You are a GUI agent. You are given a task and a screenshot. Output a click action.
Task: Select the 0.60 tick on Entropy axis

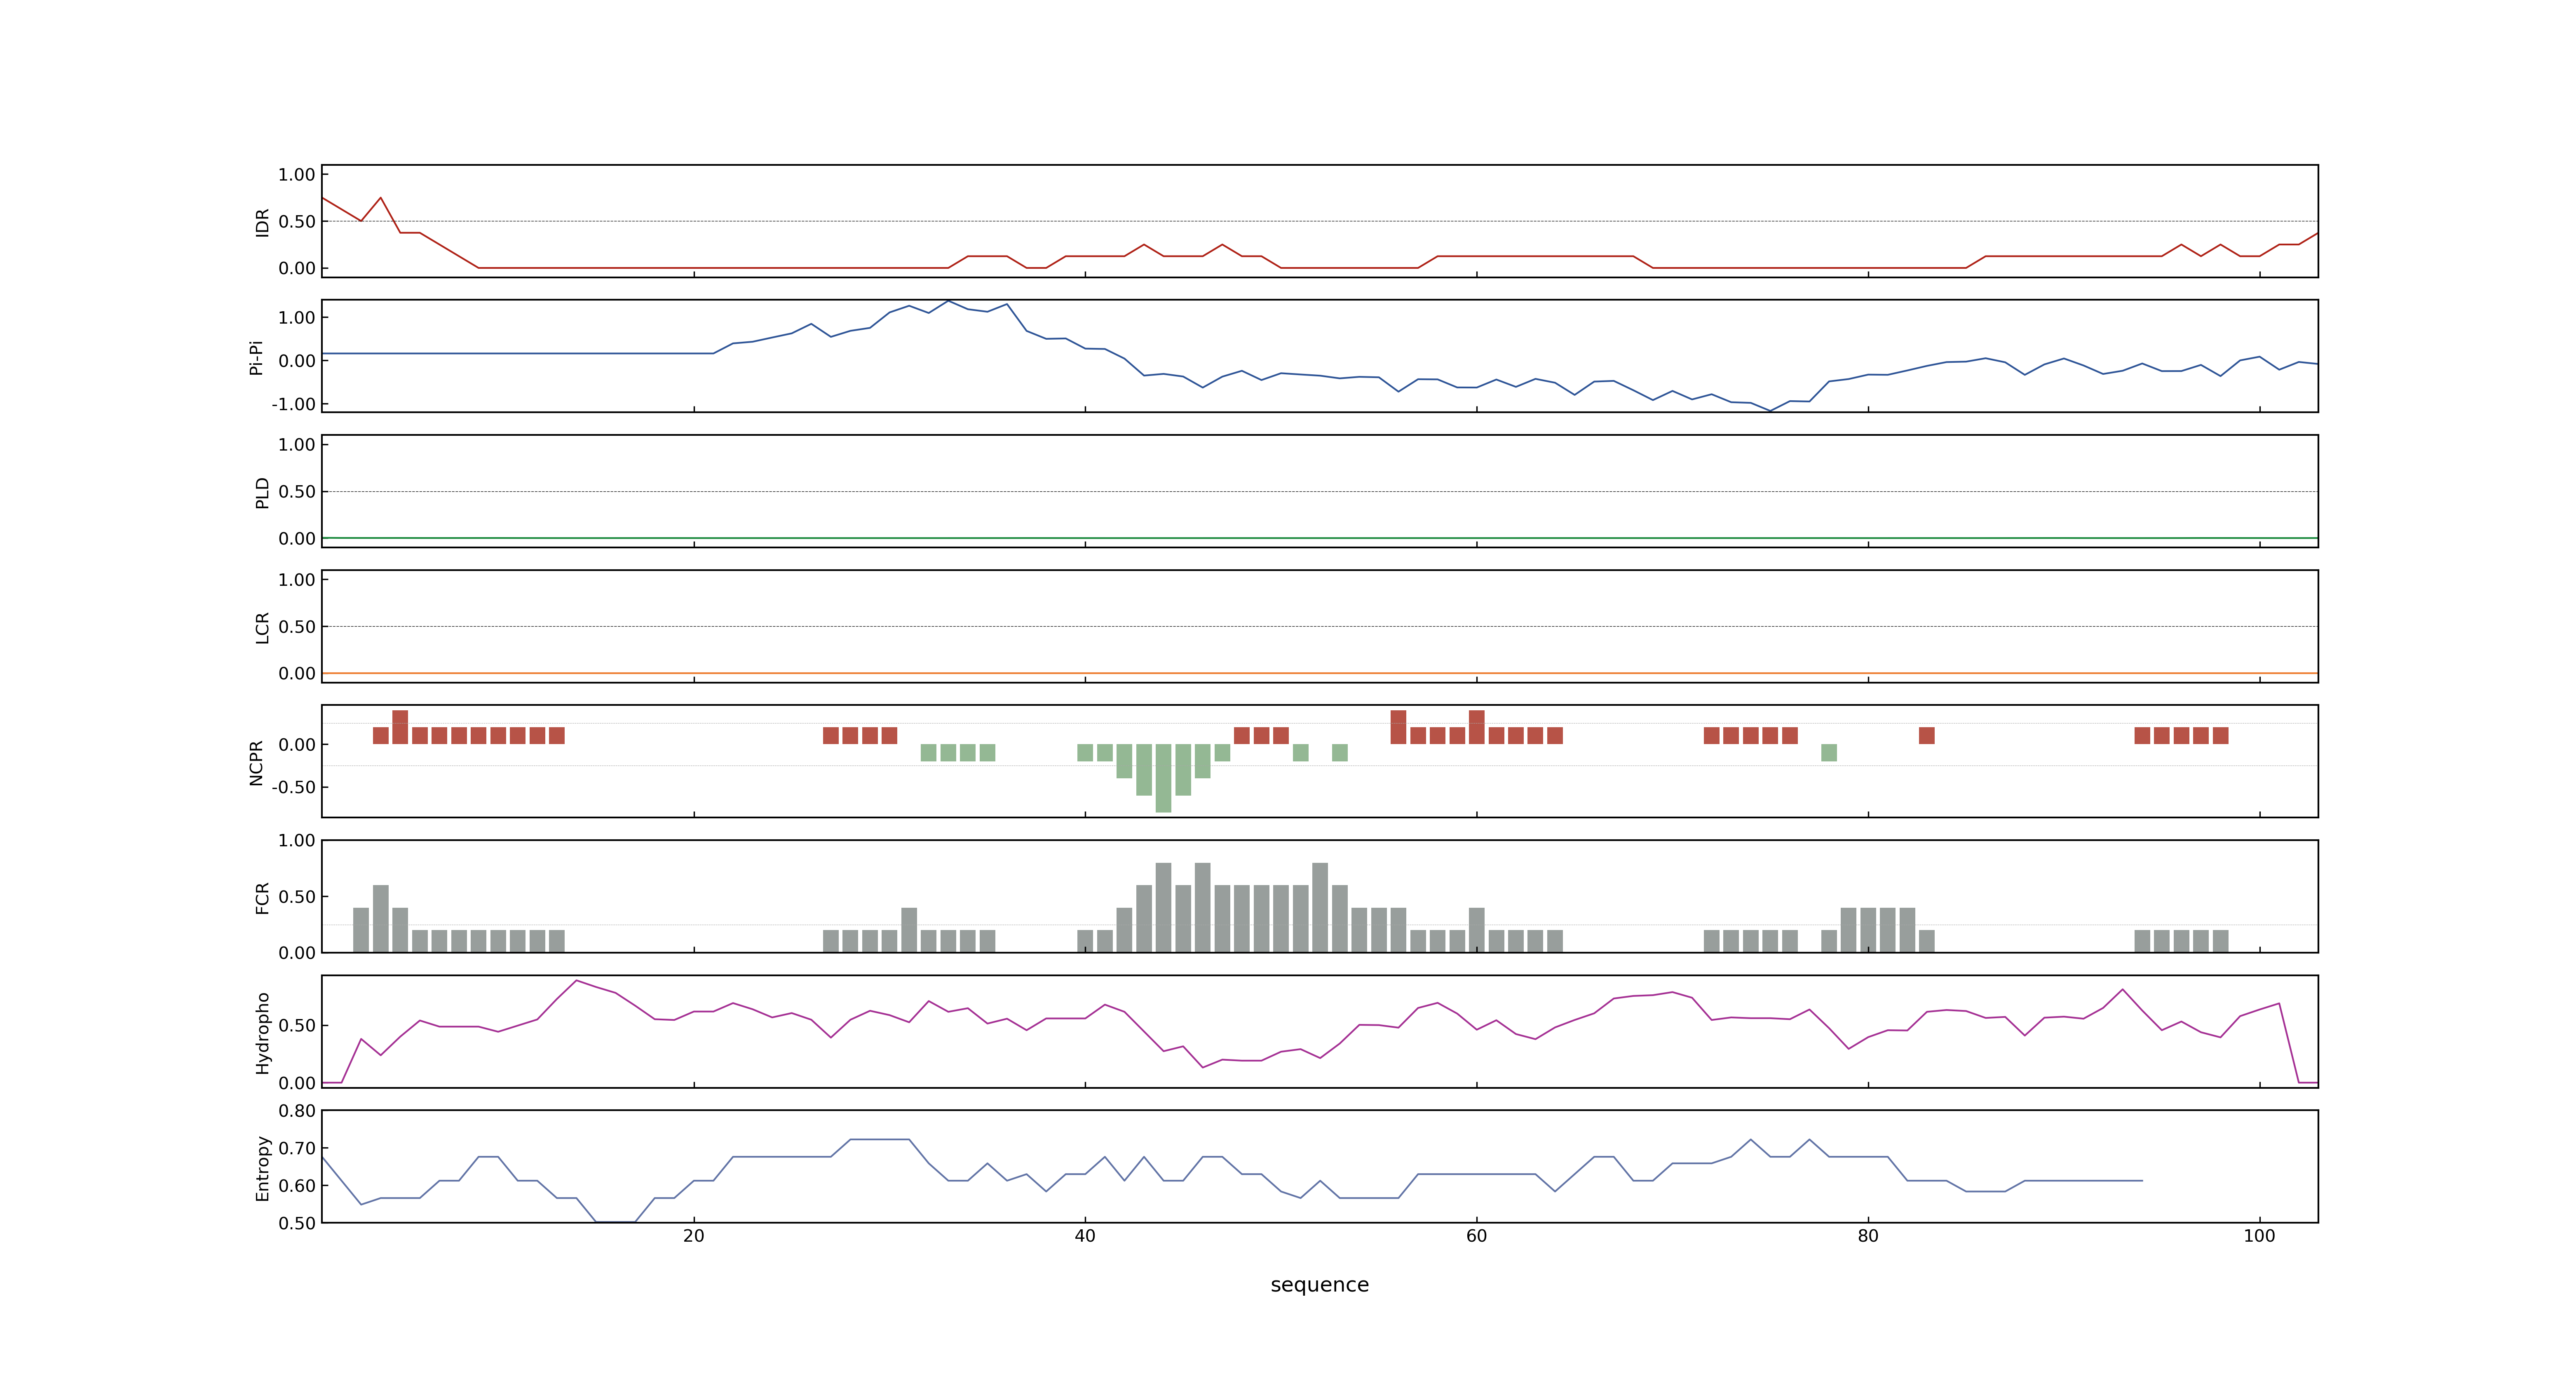(297, 1186)
